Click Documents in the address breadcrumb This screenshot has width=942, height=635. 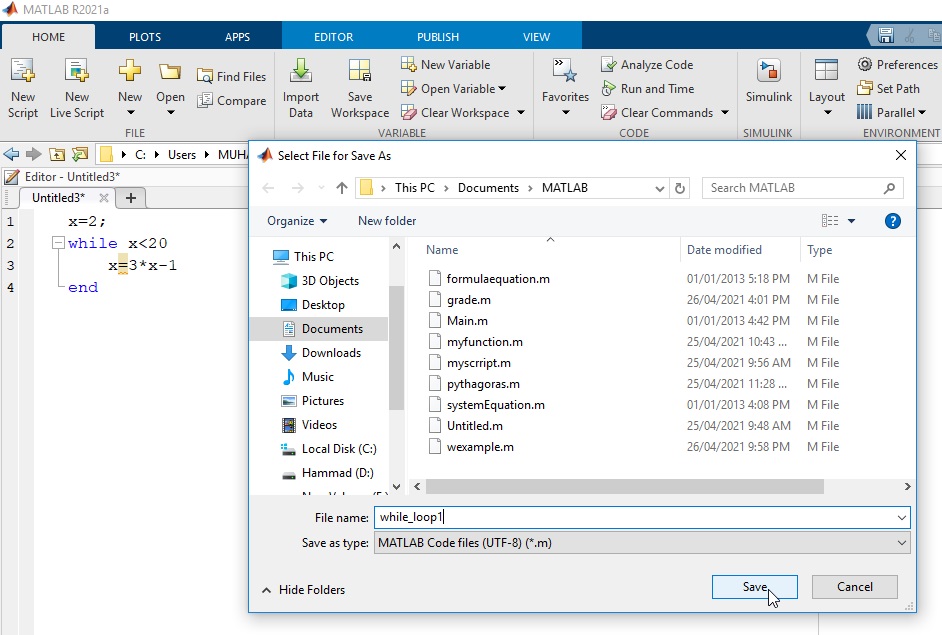[488, 188]
